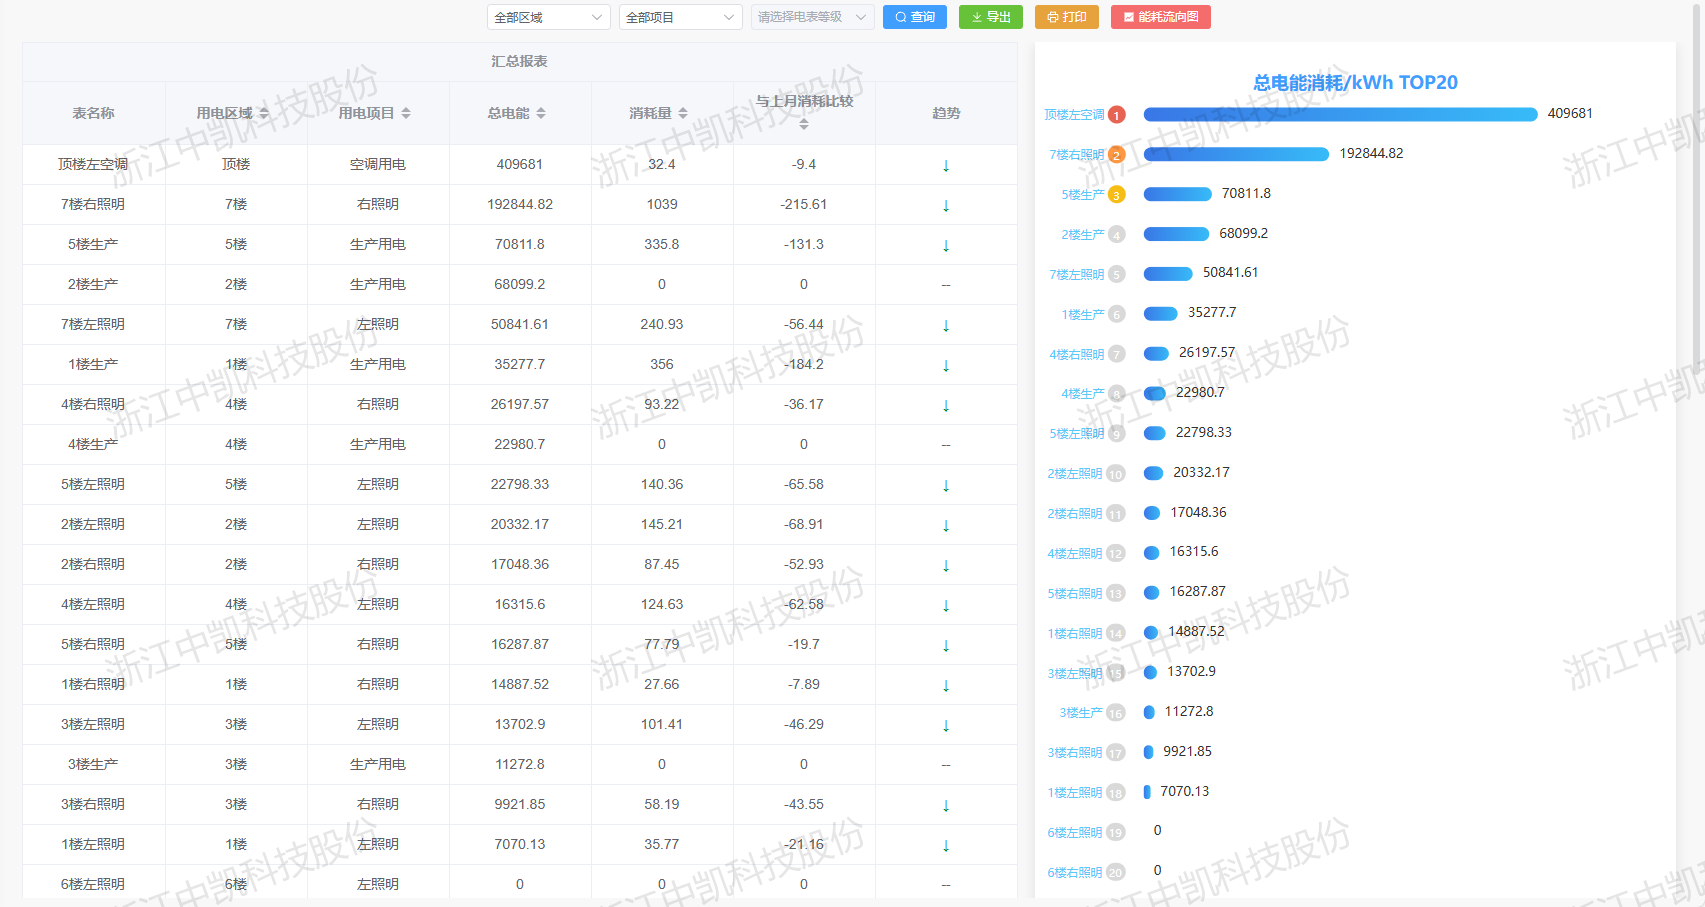This screenshot has width=1705, height=907.
Task: Sort by 与上月消耗比较 column icon
Action: 804,124
